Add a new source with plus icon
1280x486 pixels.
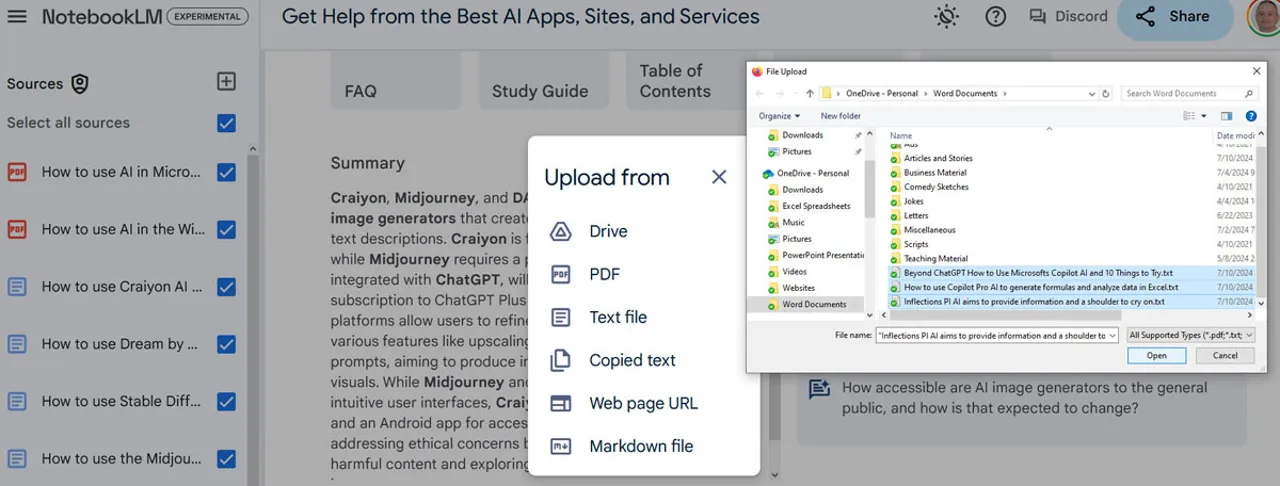point(226,82)
